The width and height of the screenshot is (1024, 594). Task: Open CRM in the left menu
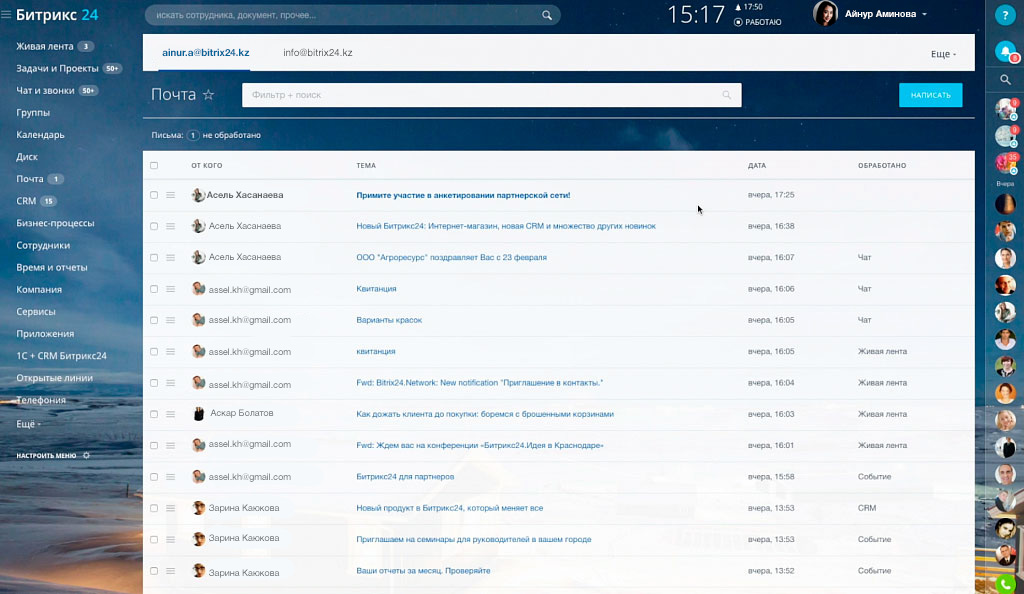point(26,201)
